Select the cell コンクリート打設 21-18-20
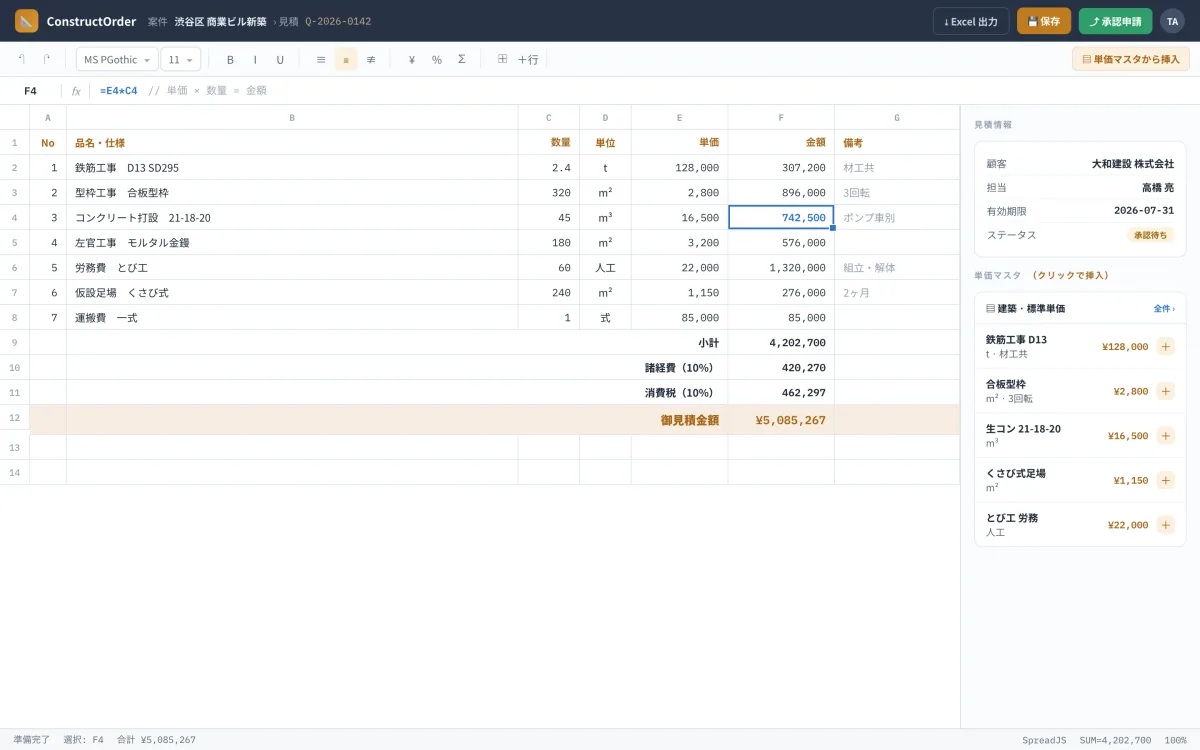 pos(292,217)
